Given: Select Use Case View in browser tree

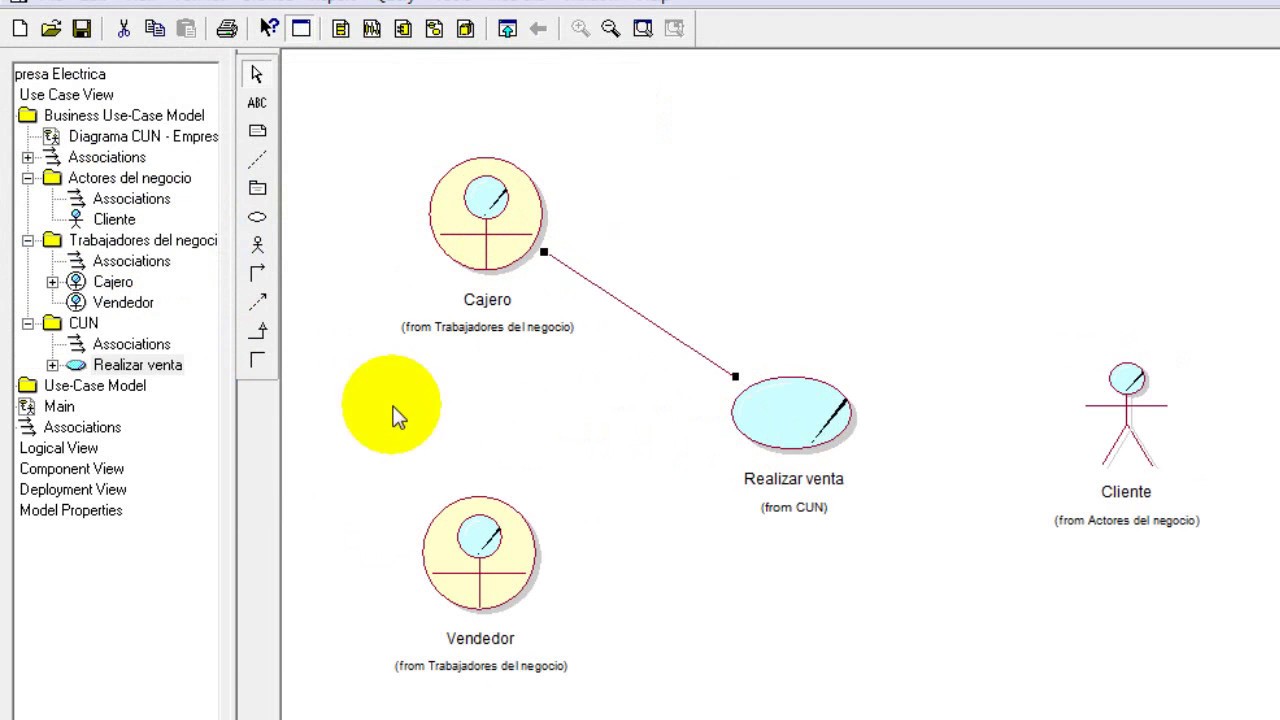Looking at the screenshot, I should point(67,94).
